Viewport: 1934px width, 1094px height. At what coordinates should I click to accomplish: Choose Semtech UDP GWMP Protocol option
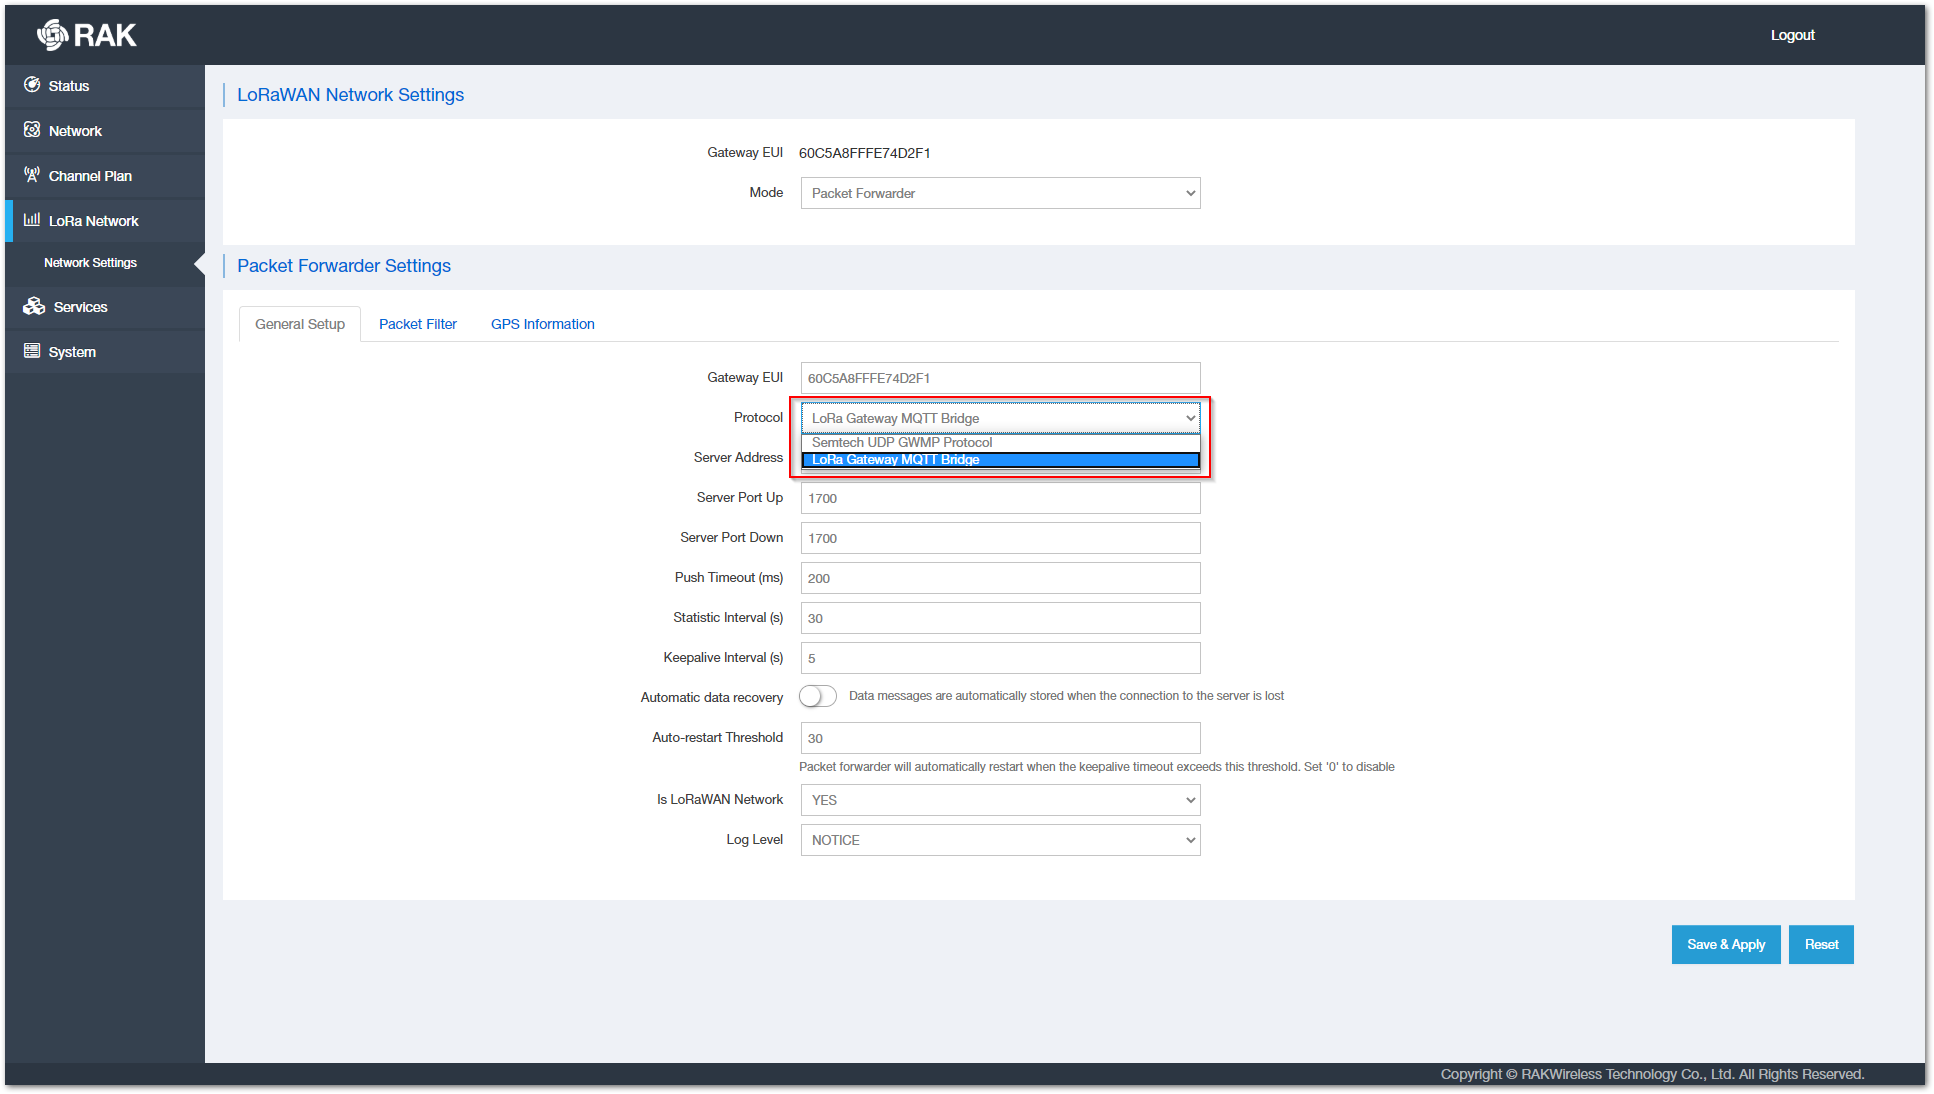[1000, 442]
